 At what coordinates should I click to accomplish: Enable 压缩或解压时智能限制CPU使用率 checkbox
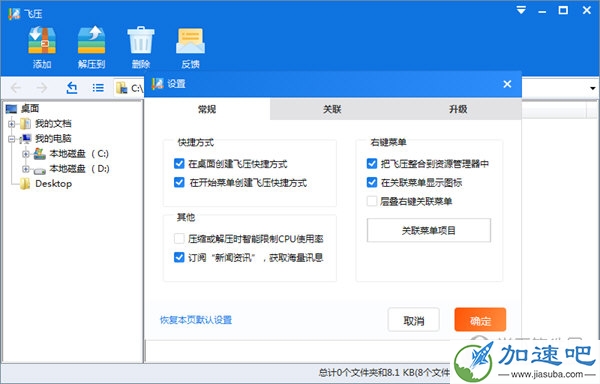click(x=179, y=239)
